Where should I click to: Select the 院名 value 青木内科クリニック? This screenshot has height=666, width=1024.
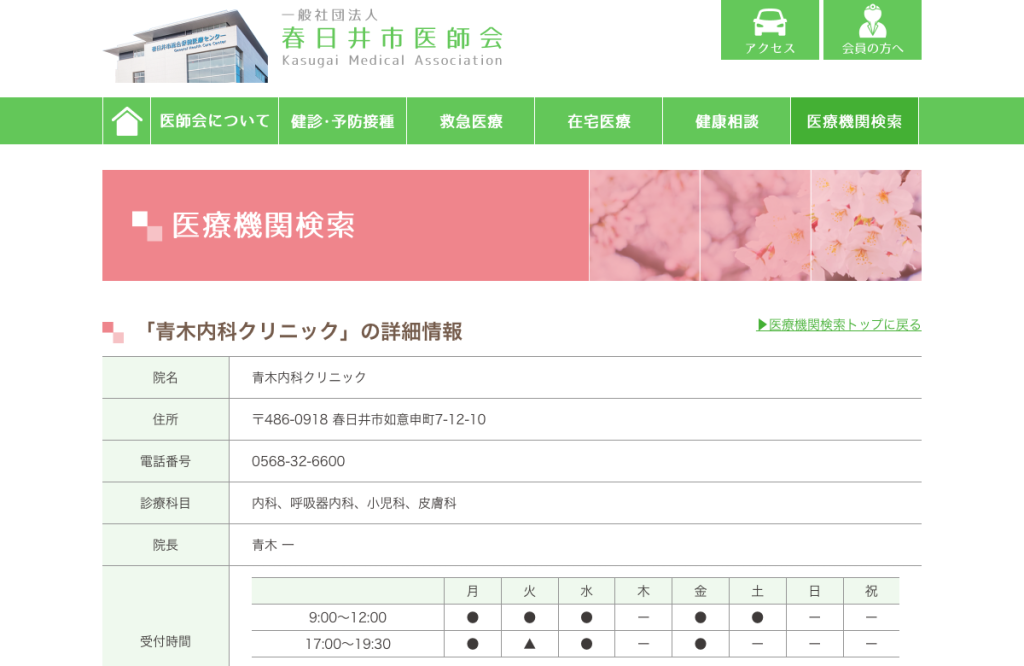pyautogui.click(x=309, y=377)
